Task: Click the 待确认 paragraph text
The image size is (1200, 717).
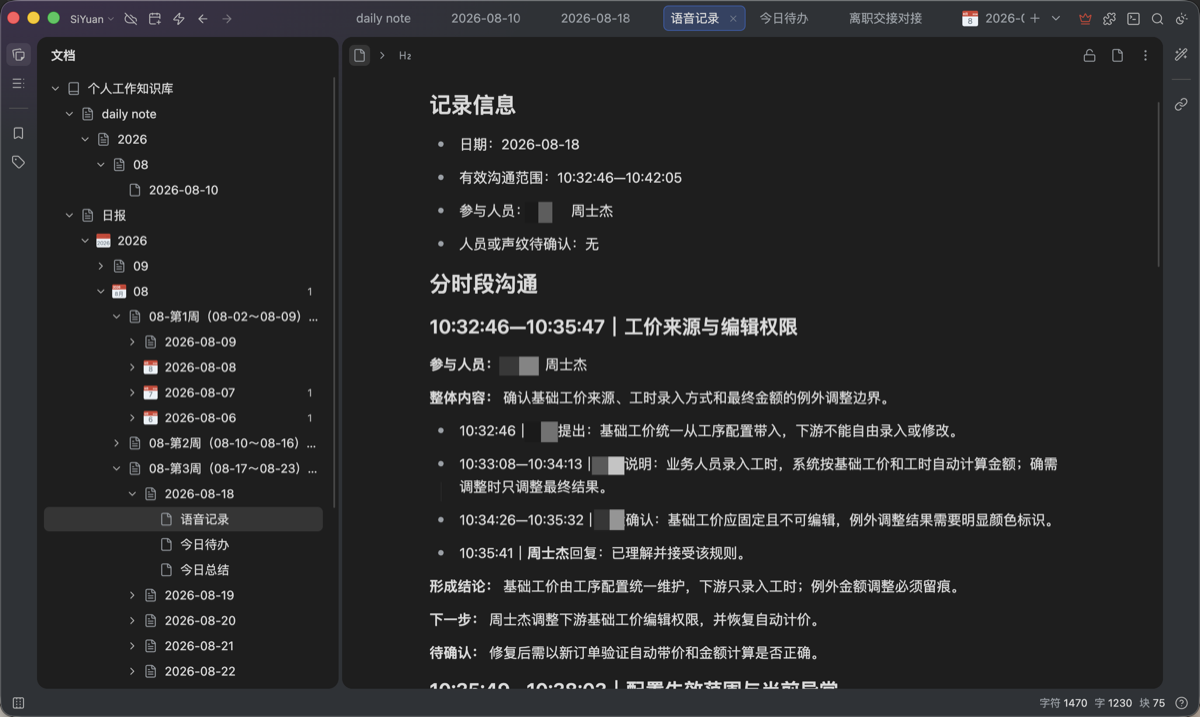Action: pyautogui.click(x=625, y=653)
